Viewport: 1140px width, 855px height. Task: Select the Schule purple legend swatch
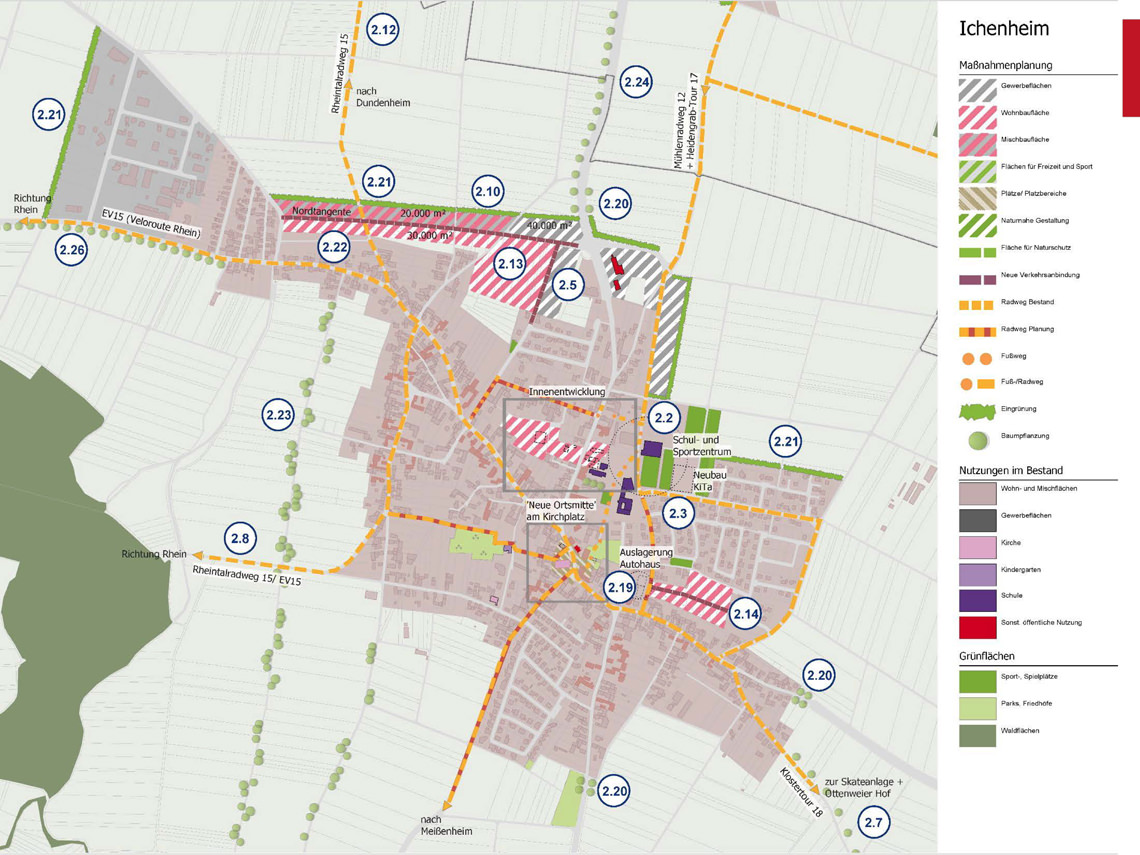pyautogui.click(x=977, y=599)
